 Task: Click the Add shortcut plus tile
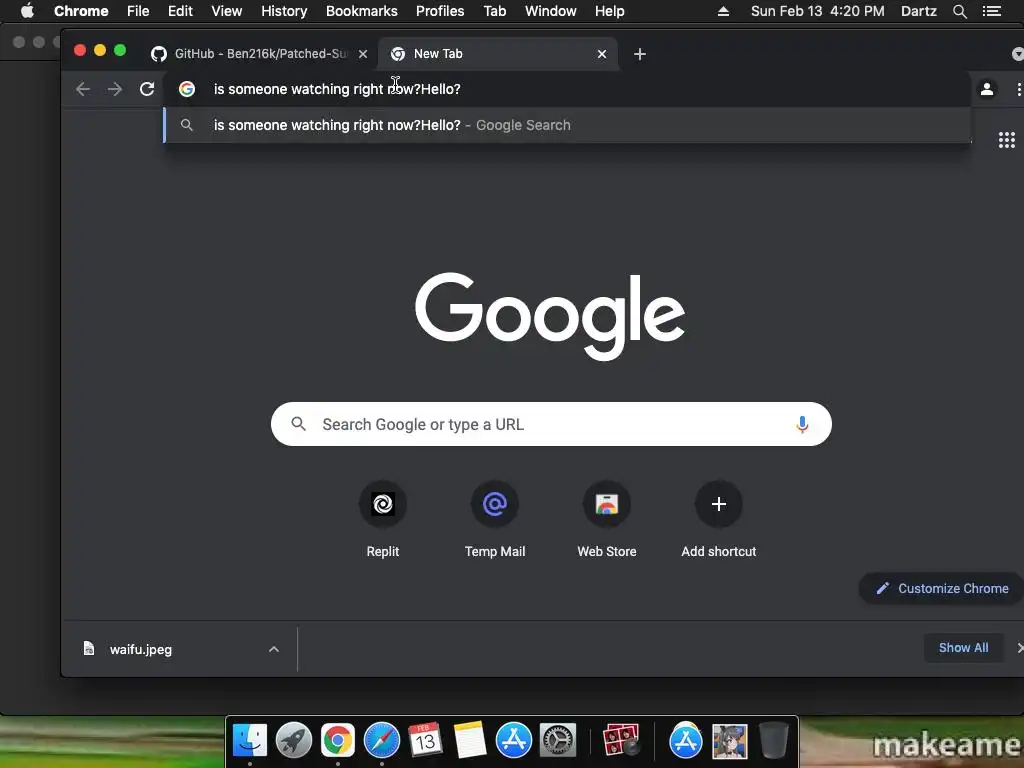coord(718,504)
